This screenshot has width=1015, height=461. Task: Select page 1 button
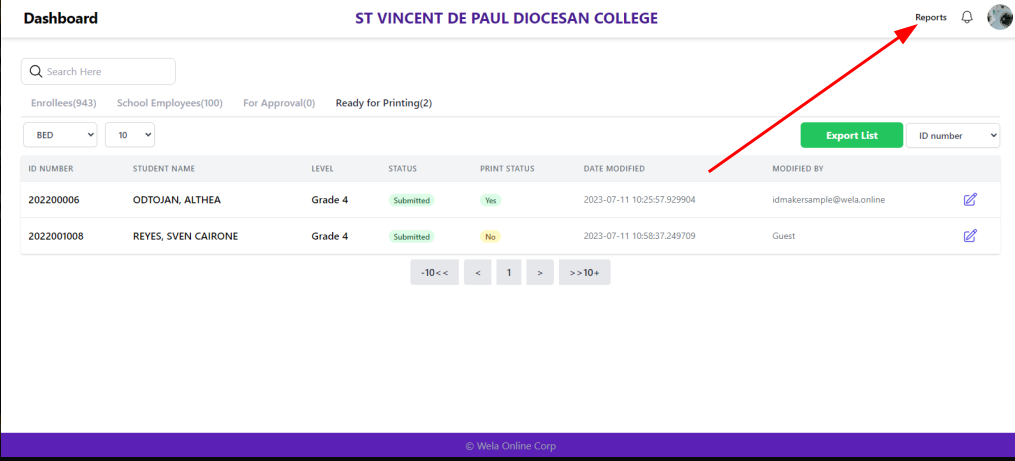[x=509, y=273]
